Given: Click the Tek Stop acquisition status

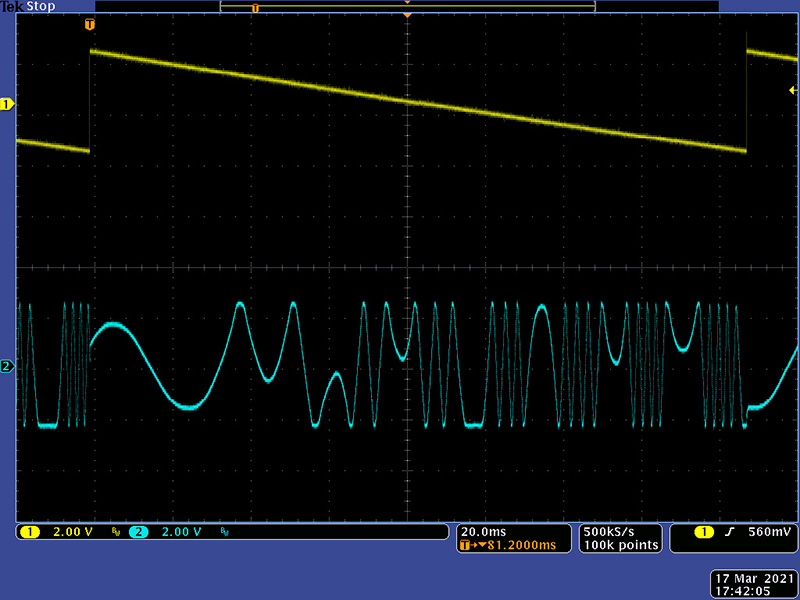Looking at the screenshot, I should [x=27, y=6].
